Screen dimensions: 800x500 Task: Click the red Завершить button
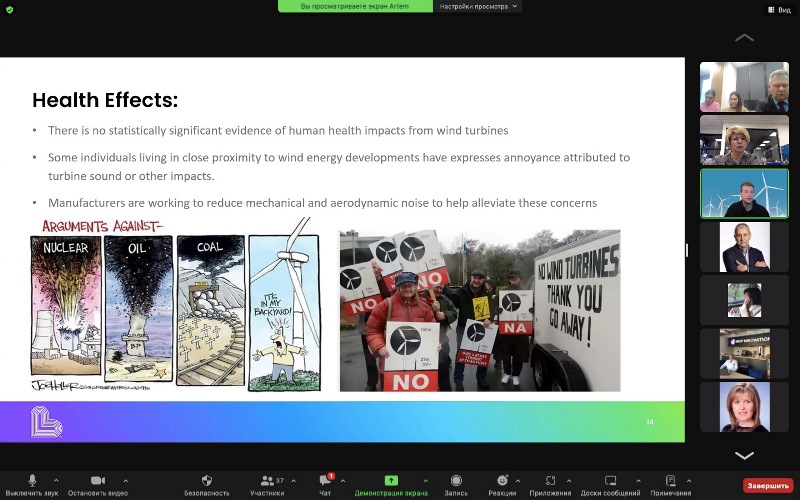click(x=767, y=485)
